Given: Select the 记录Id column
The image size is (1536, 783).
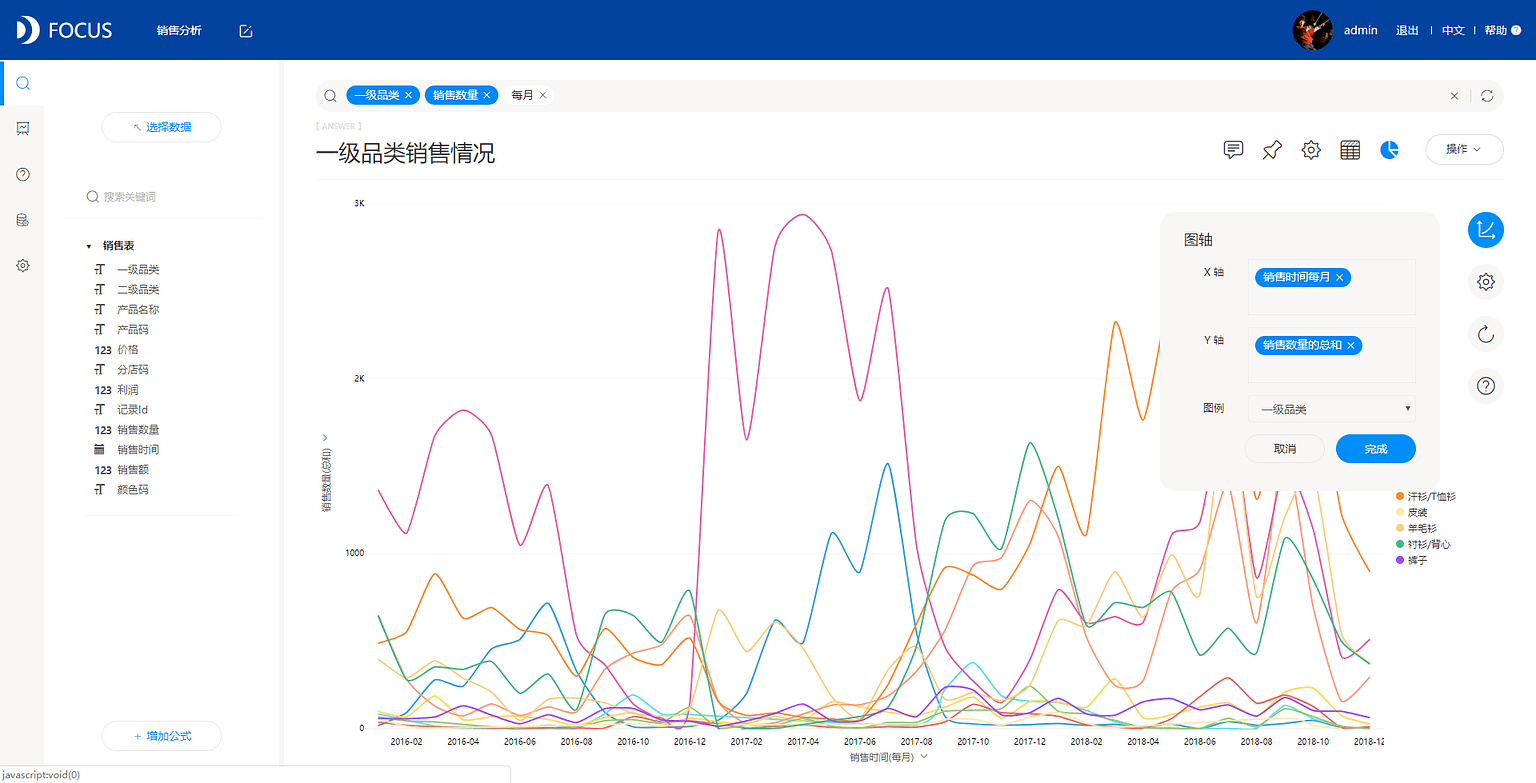Looking at the screenshot, I should [x=132, y=409].
